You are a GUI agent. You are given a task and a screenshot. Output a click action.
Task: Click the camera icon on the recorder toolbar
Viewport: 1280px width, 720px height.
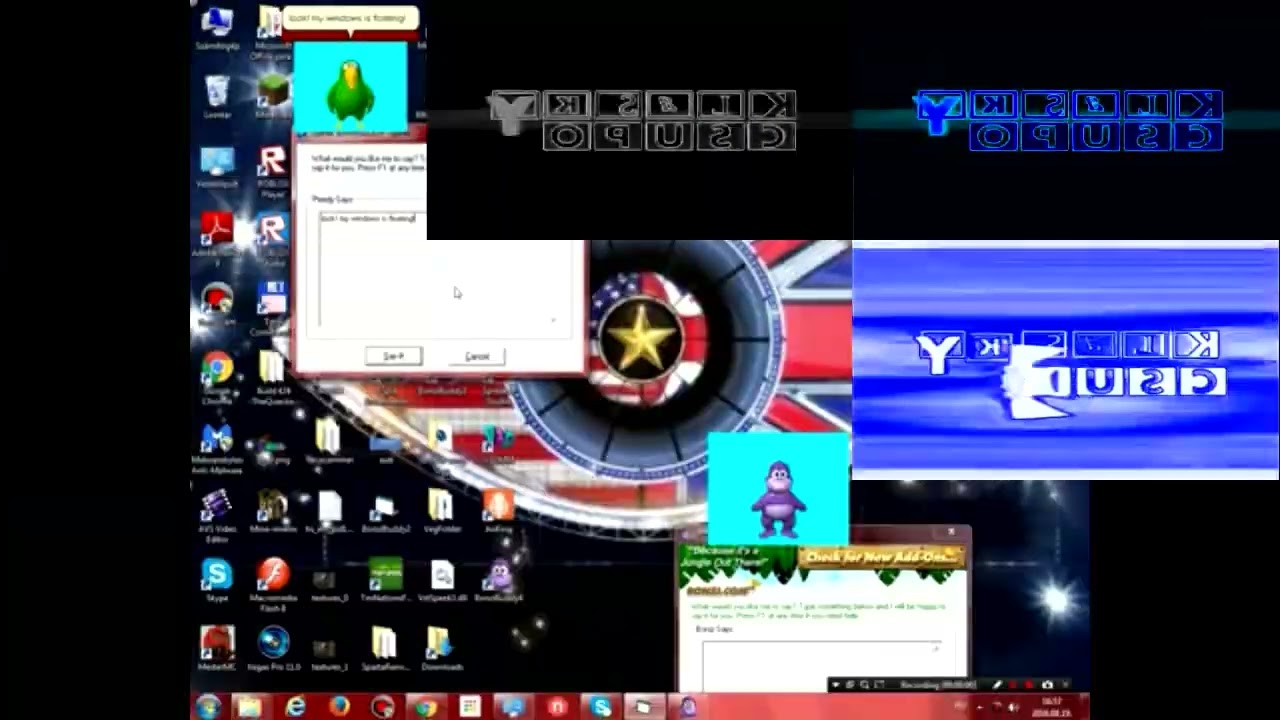click(1047, 685)
